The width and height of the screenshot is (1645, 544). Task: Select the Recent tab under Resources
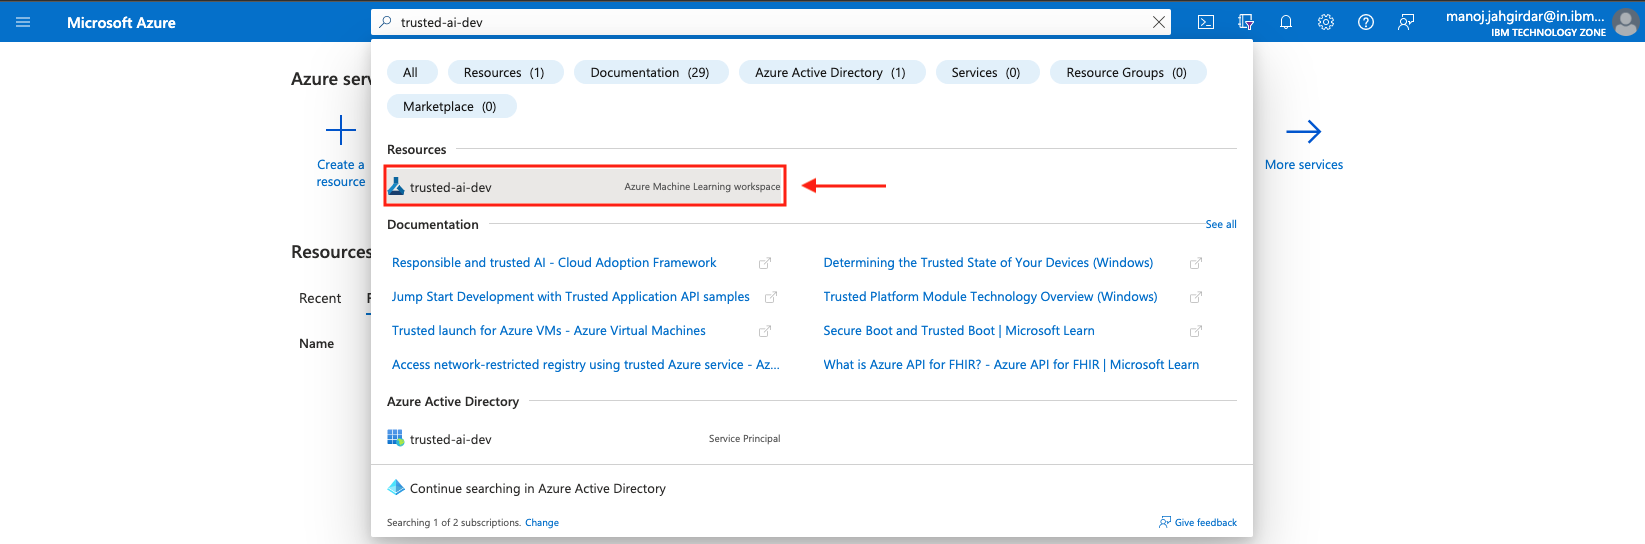pos(320,298)
